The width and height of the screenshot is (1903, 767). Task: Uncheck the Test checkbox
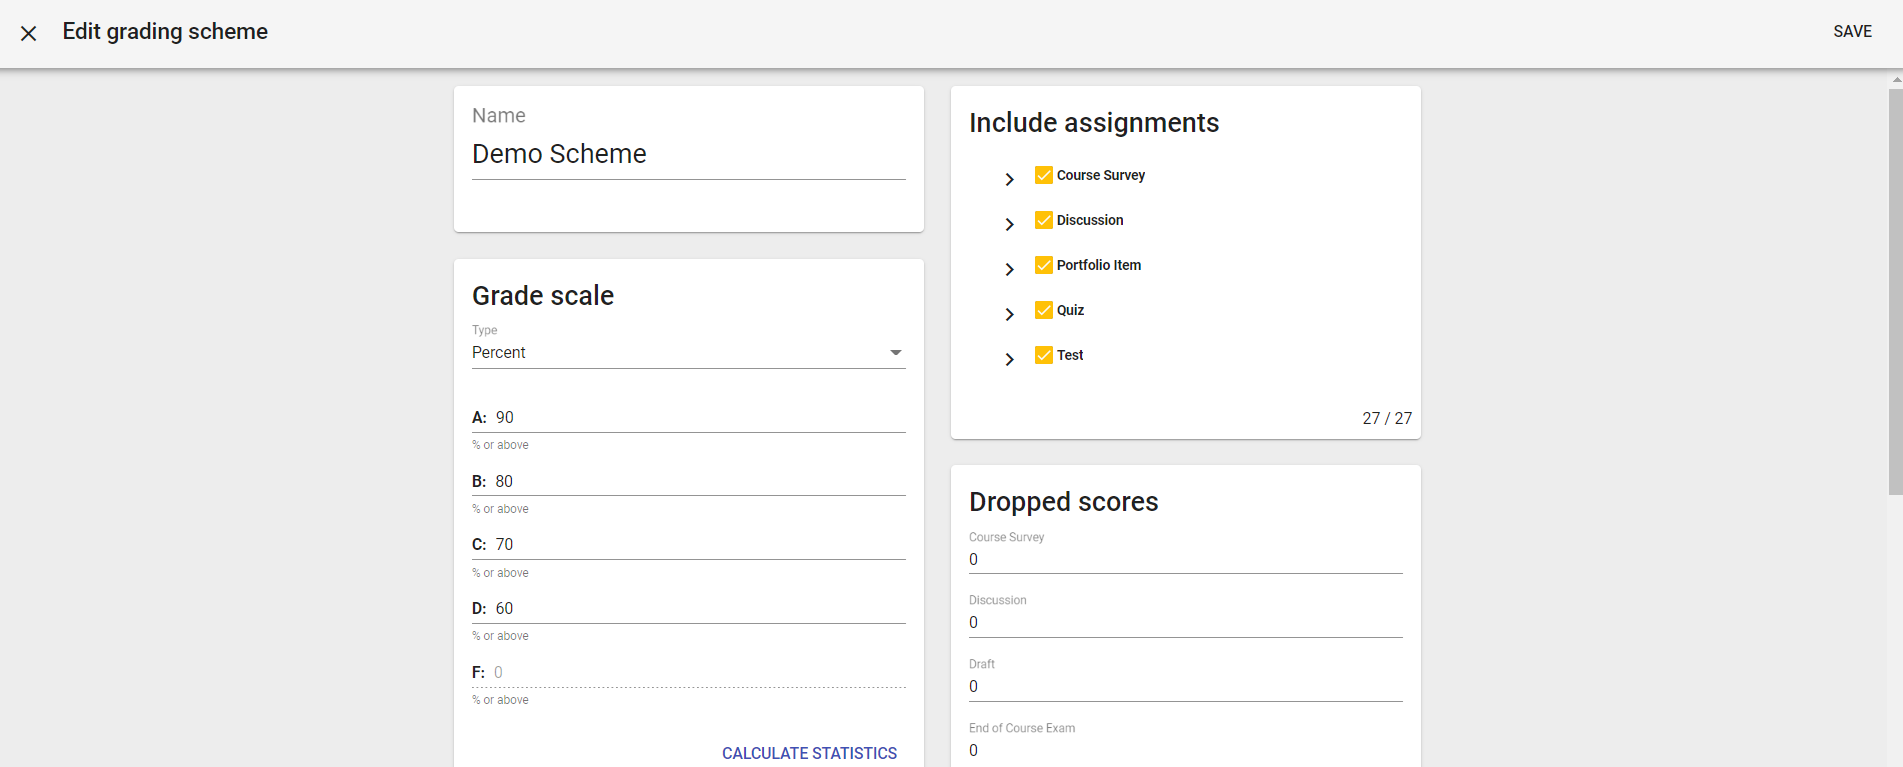pos(1044,355)
